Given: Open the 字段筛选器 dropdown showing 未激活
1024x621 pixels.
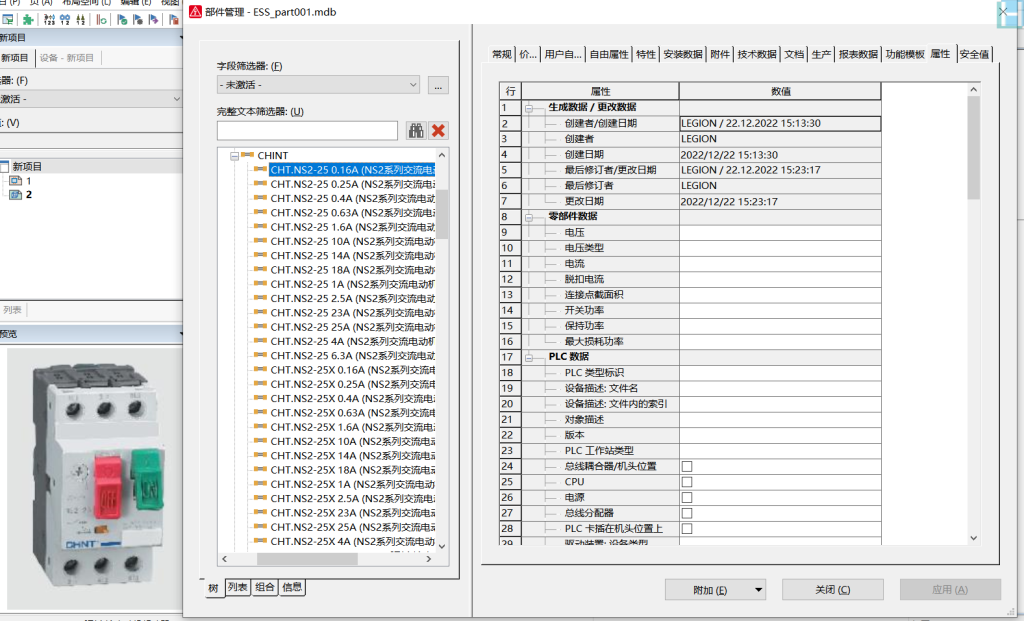Looking at the screenshot, I should (x=319, y=85).
